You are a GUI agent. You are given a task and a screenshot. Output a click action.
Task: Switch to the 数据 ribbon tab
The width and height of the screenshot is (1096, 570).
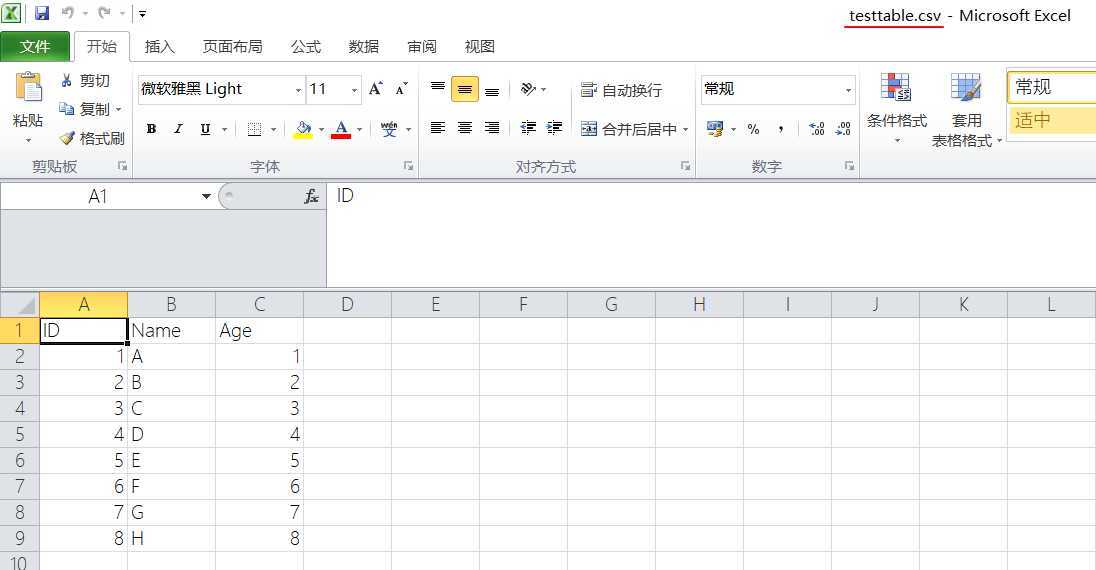(363, 46)
